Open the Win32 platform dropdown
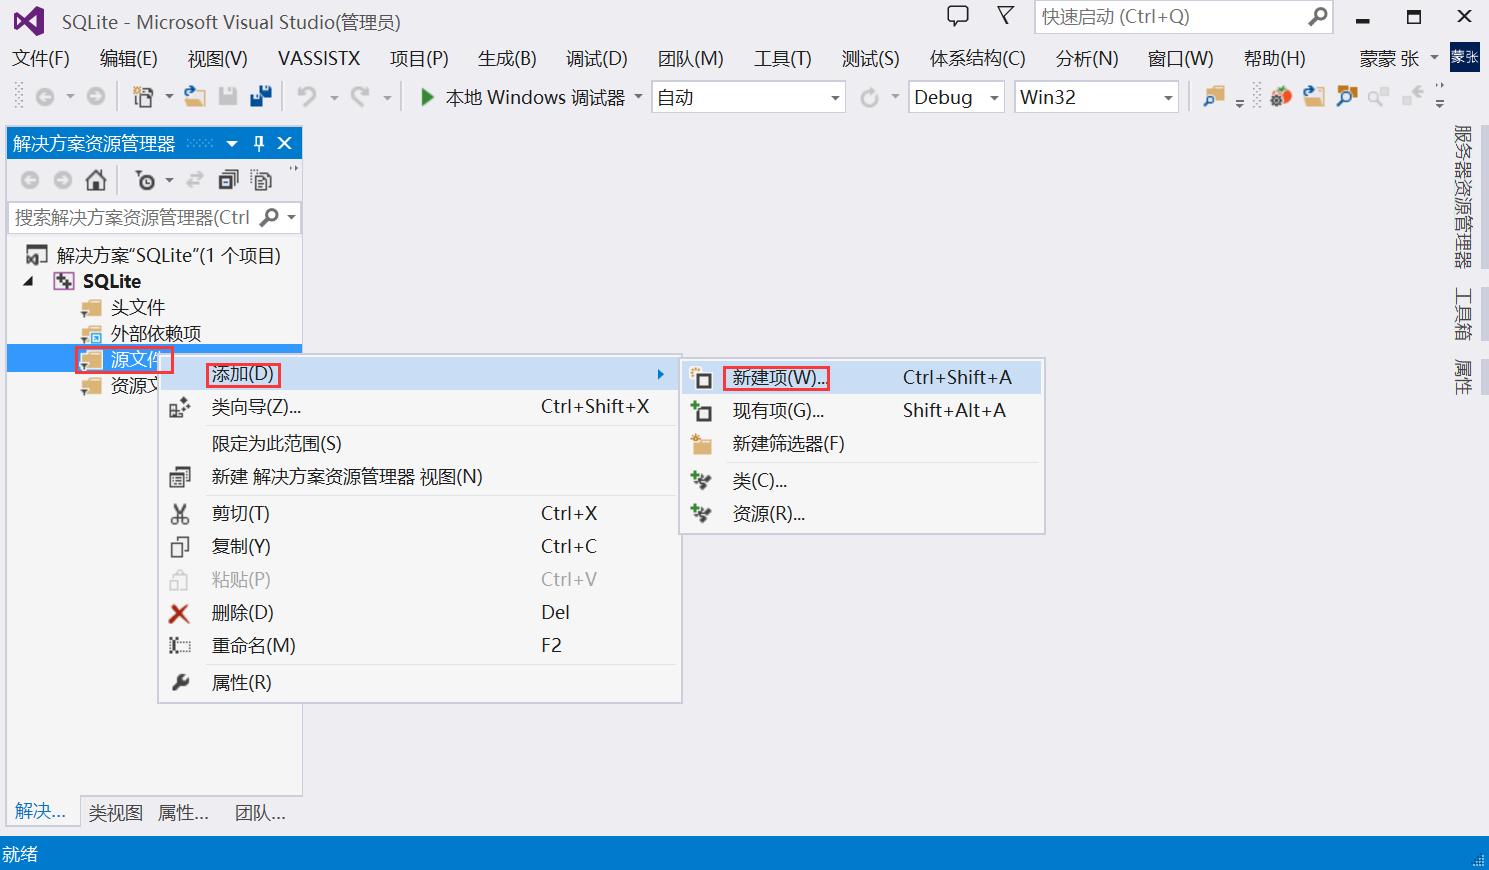1489x870 pixels. [1095, 96]
